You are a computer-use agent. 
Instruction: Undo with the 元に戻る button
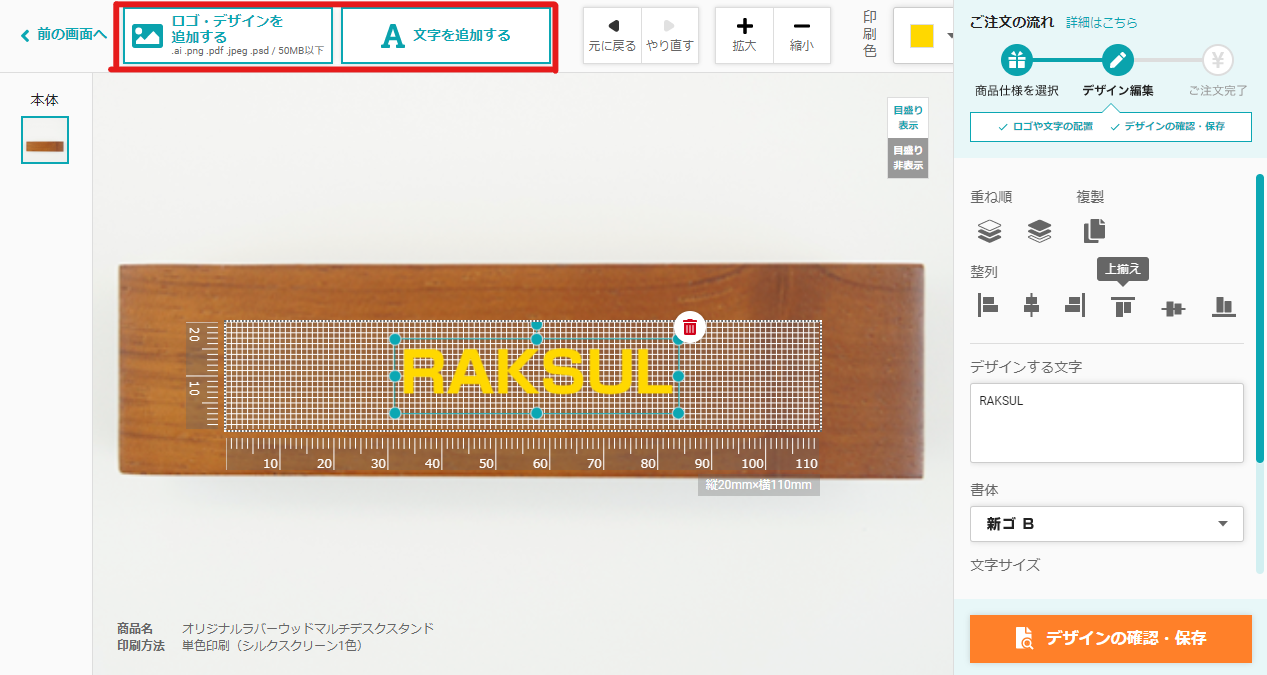coord(612,35)
